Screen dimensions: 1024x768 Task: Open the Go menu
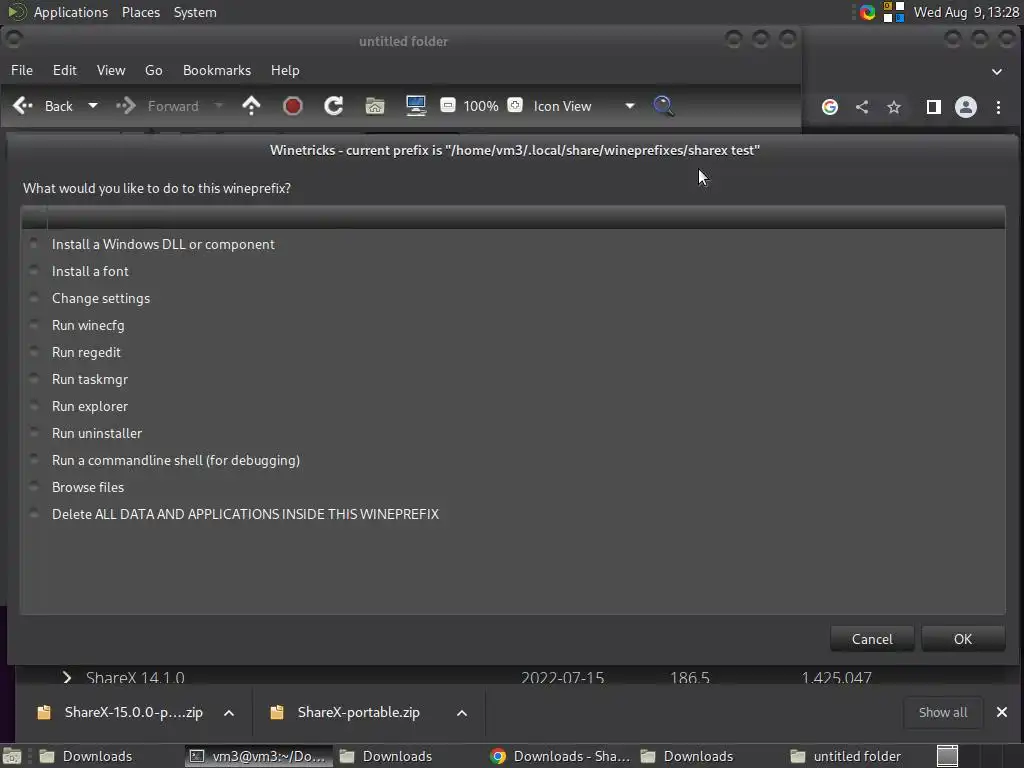point(153,70)
